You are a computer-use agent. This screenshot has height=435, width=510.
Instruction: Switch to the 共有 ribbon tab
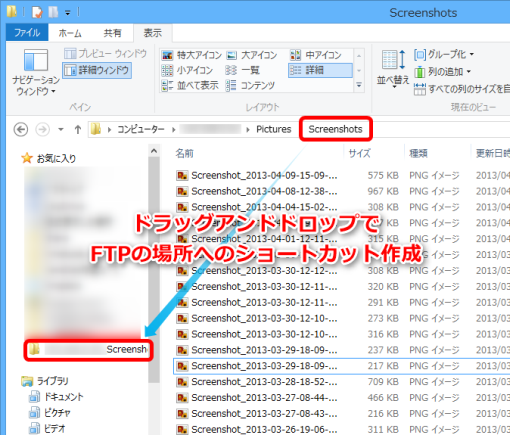112,33
